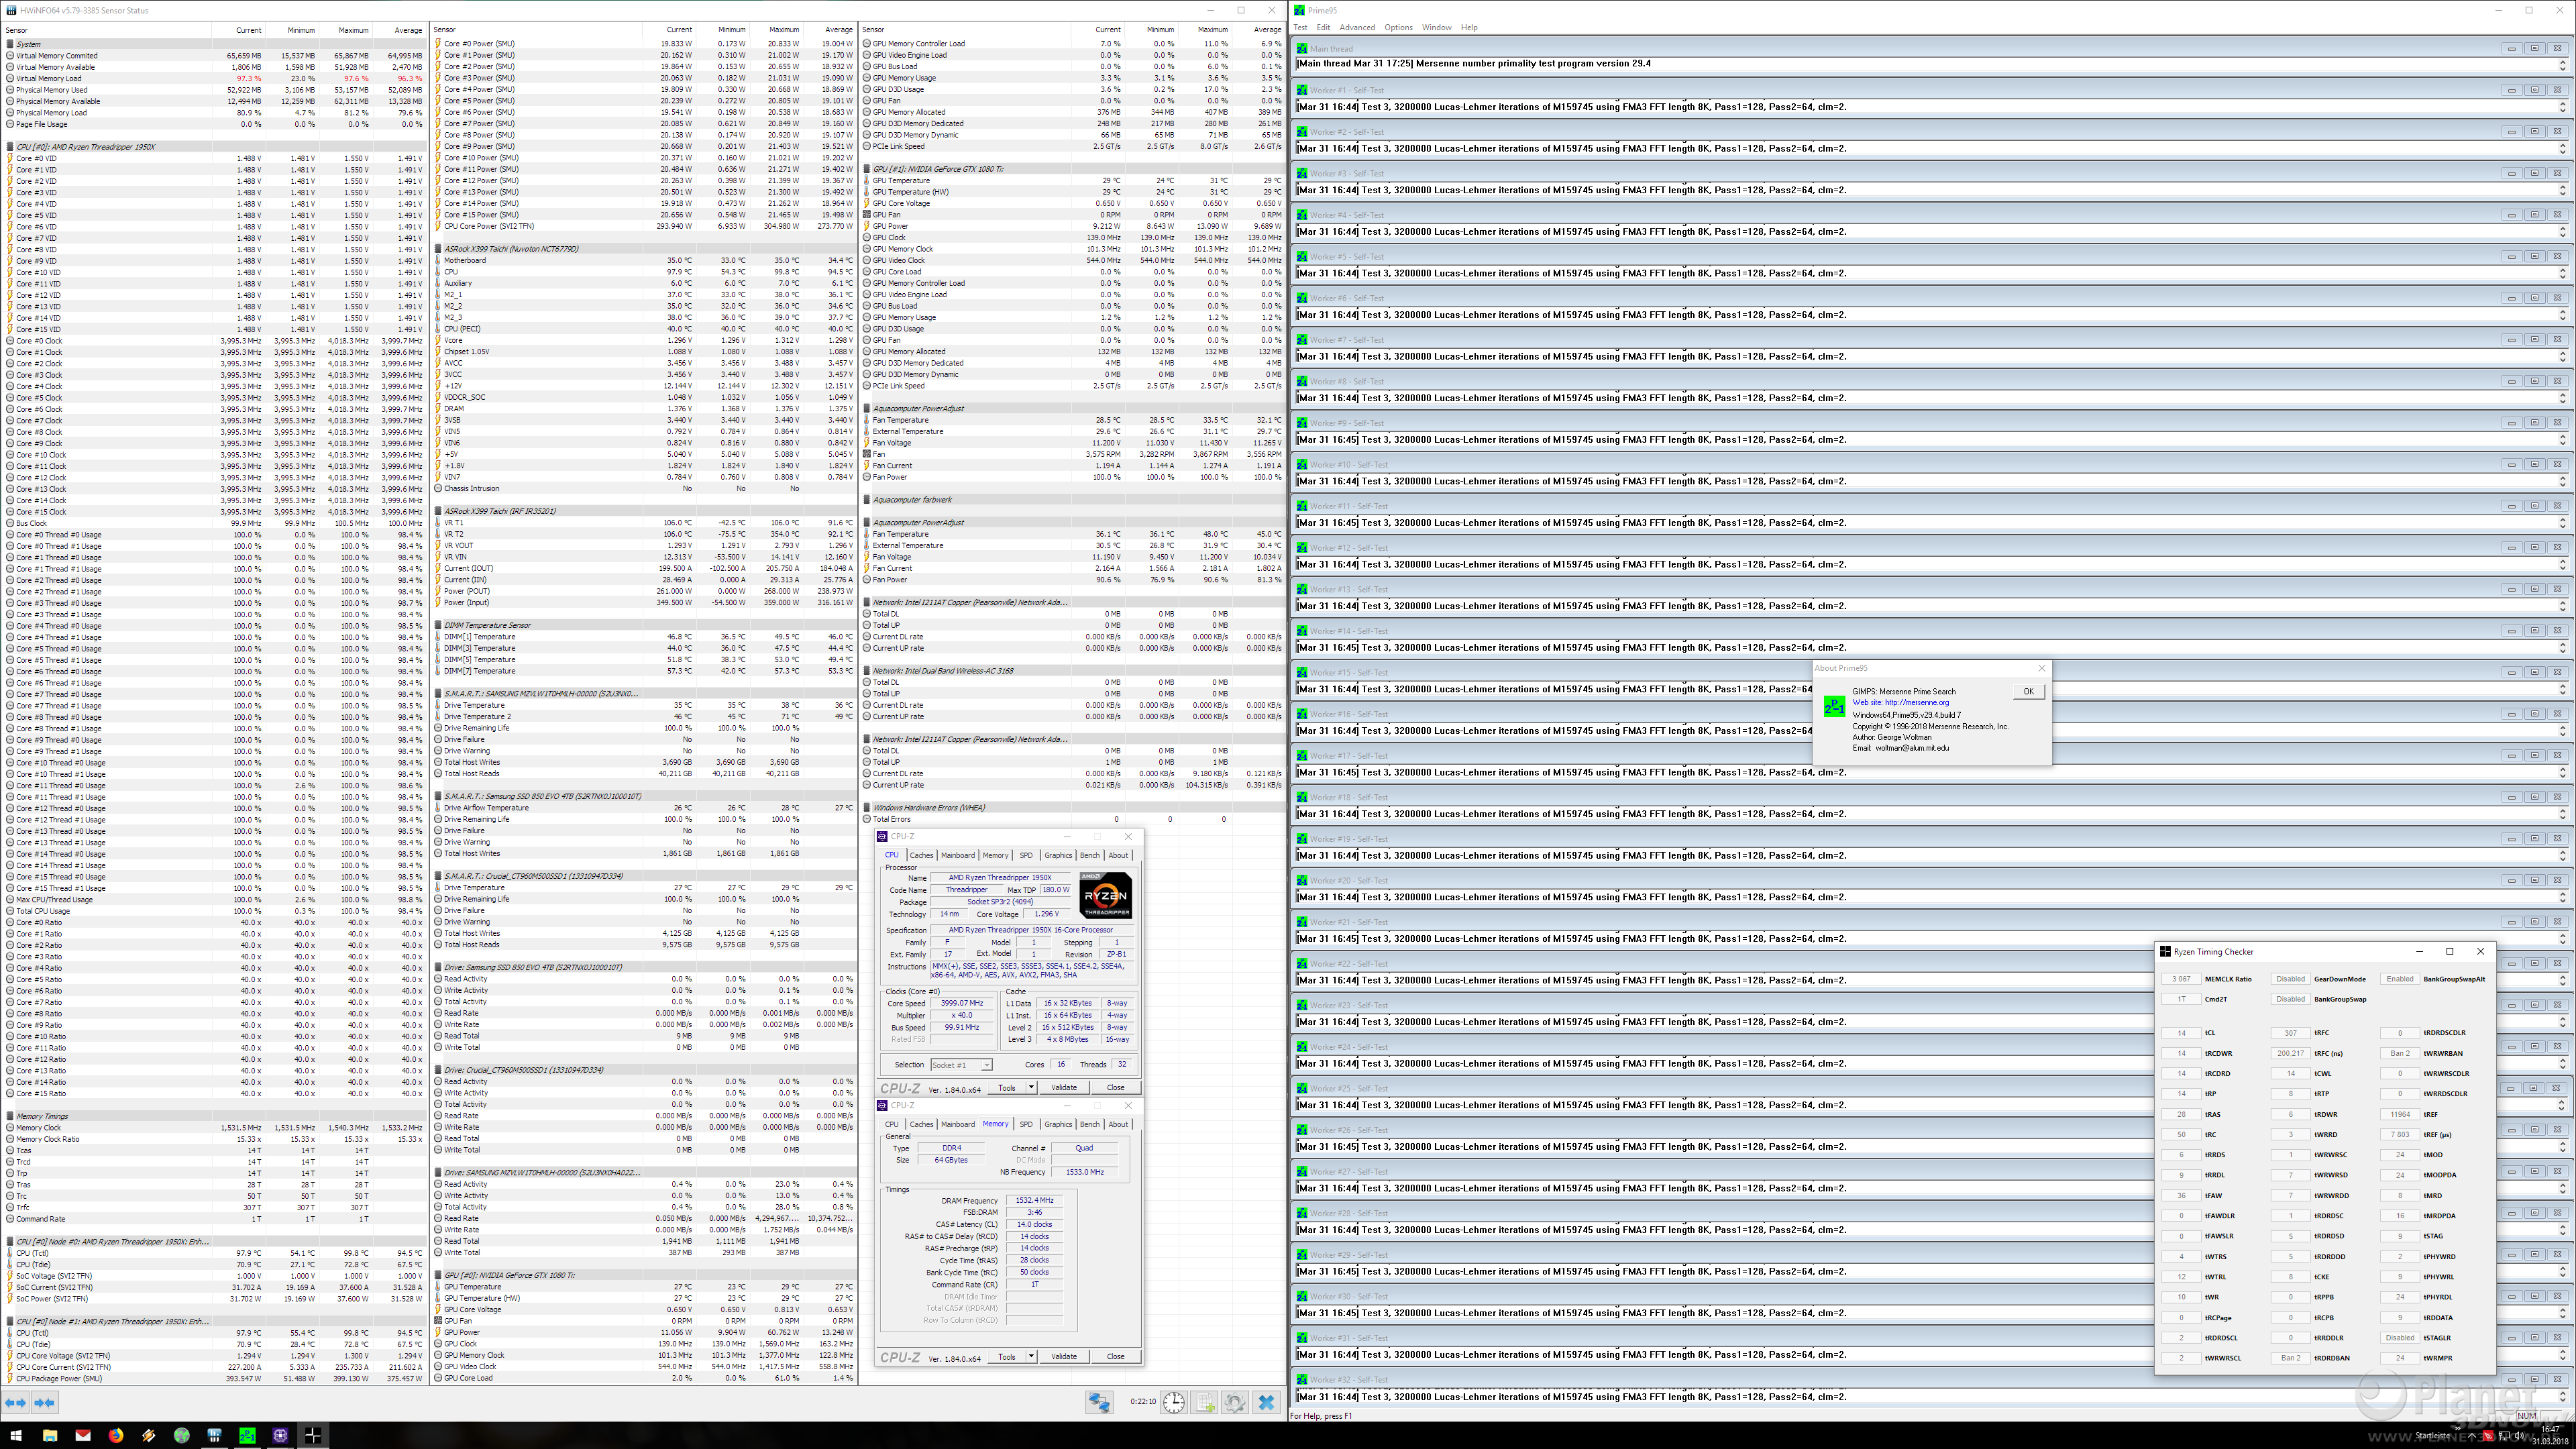Click Worker #2 log scroll arrows

point(2562,148)
